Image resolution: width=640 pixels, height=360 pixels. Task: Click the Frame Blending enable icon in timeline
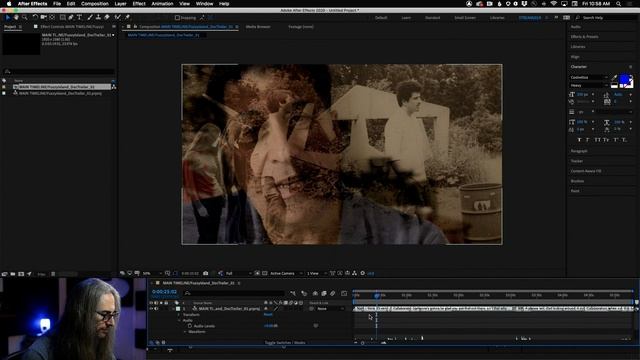coord(324,293)
